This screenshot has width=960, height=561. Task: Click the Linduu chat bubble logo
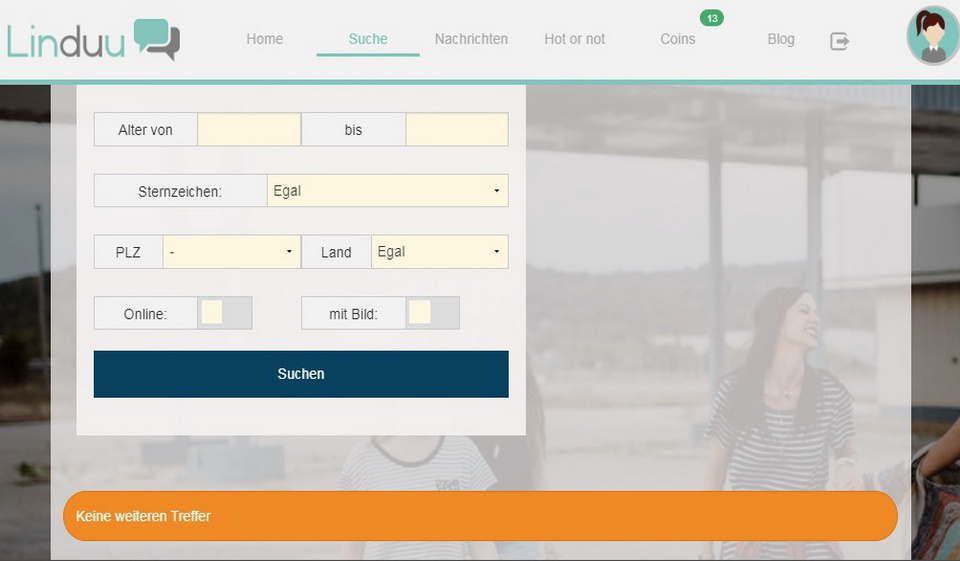pyautogui.click(x=156, y=38)
